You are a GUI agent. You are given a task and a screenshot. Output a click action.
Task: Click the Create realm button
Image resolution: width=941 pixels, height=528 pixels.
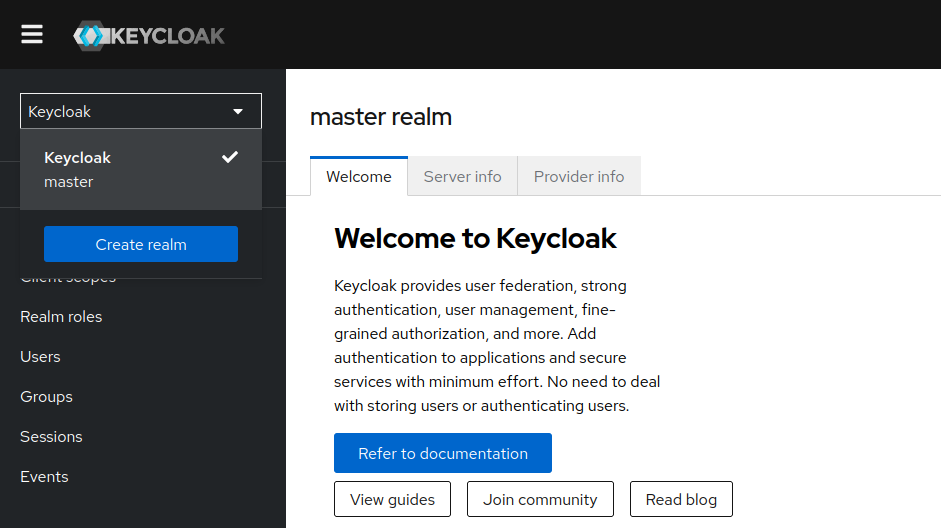tap(141, 244)
